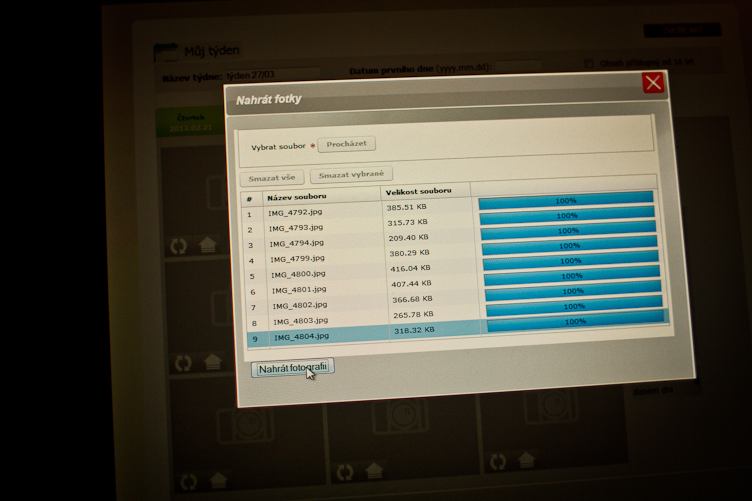Click the Procházet browse button
The height and width of the screenshot is (501, 752).
[x=346, y=144]
